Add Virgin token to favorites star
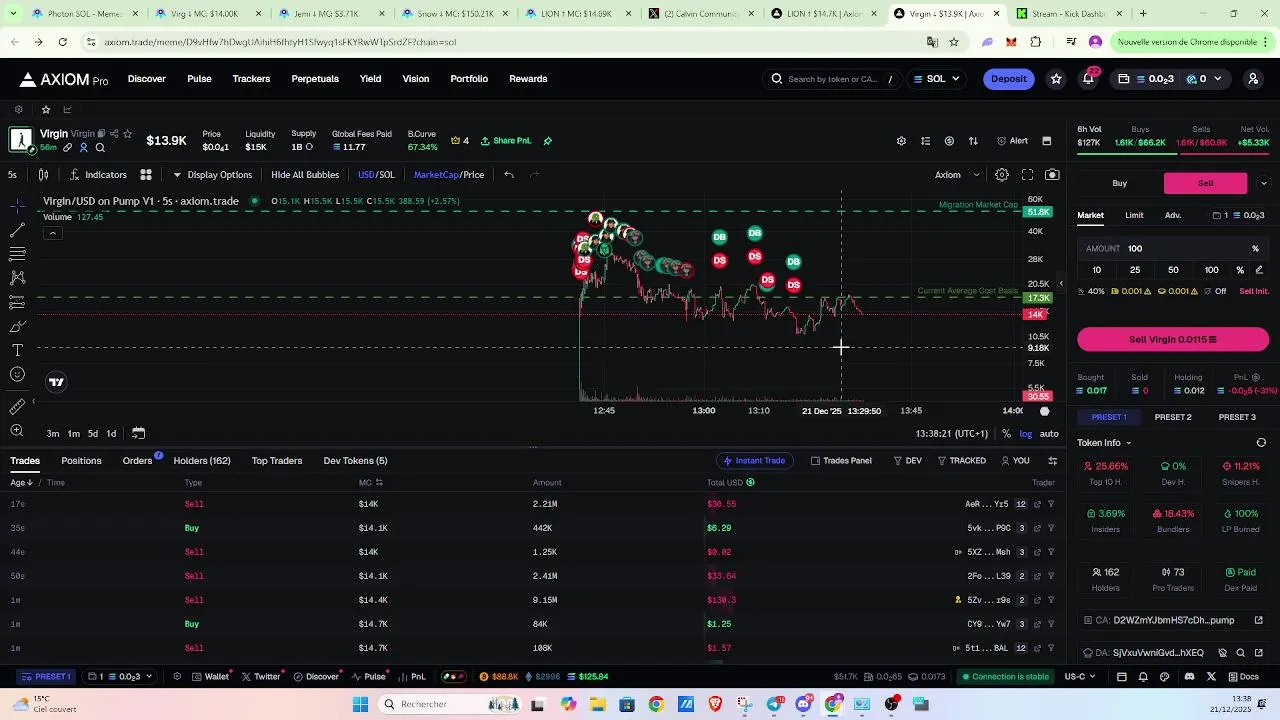The width and height of the screenshot is (1280, 720). (127, 134)
